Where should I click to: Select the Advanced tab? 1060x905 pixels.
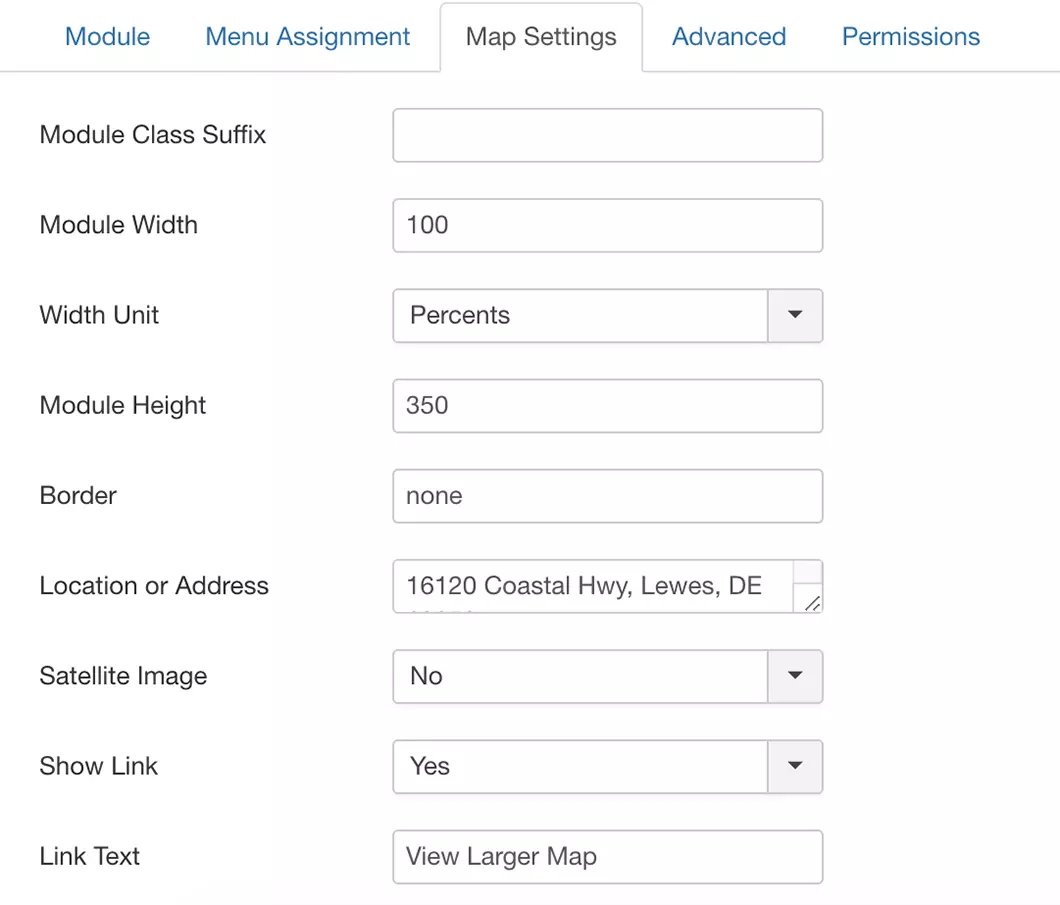click(728, 36)
